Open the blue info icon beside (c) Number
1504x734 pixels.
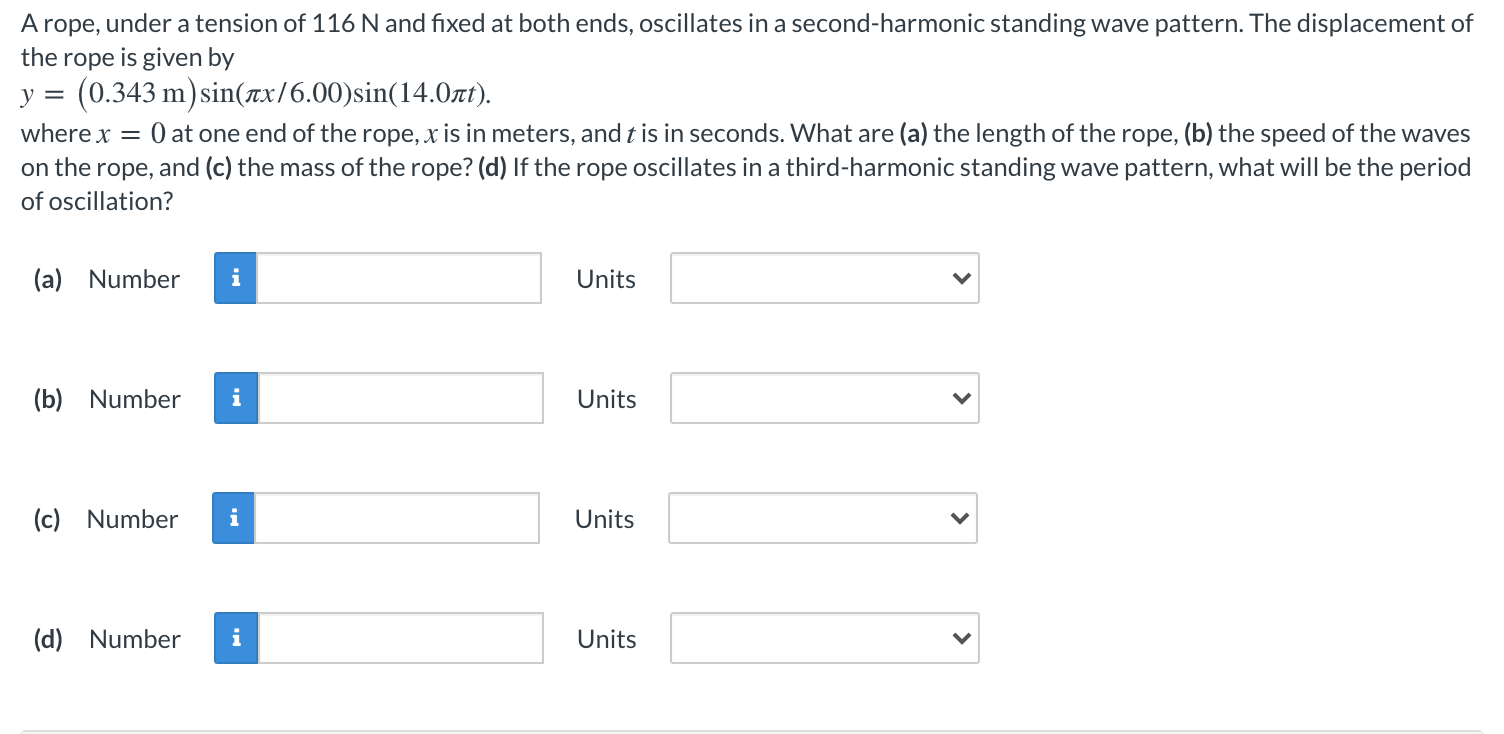[234, 518]
